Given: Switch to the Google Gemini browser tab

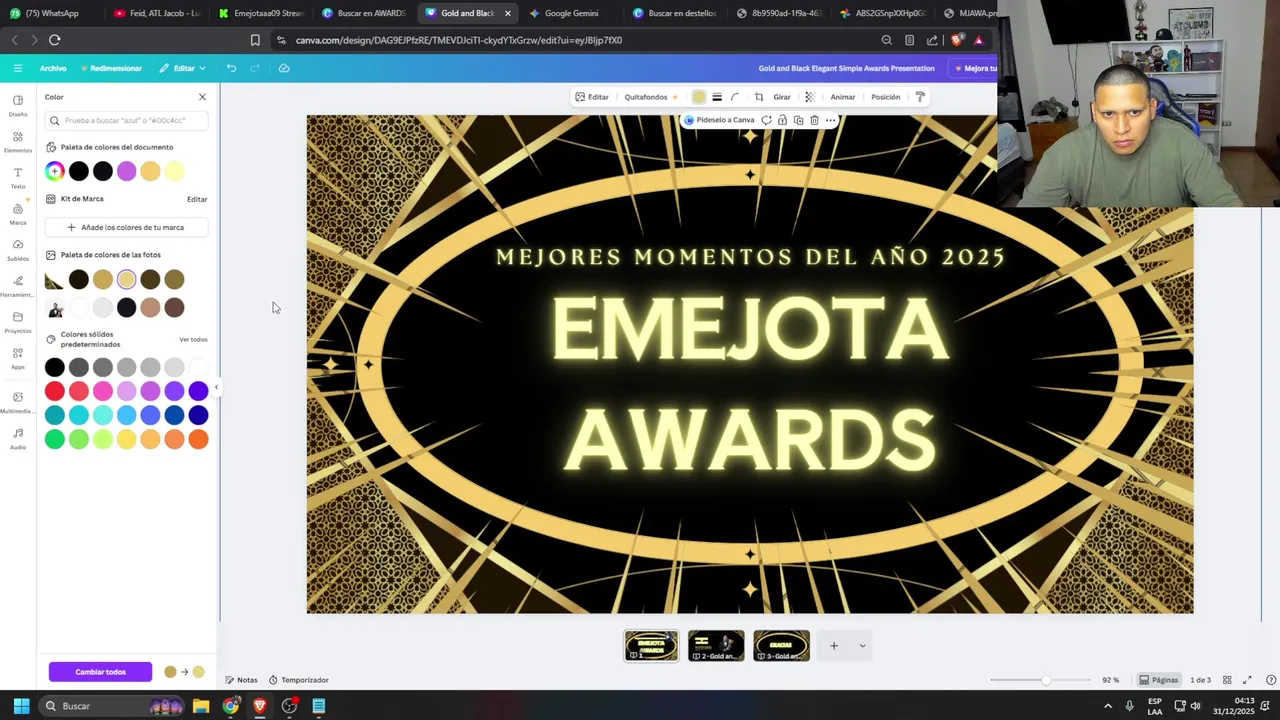Looking at the screenshot, I should coord(570,13).
